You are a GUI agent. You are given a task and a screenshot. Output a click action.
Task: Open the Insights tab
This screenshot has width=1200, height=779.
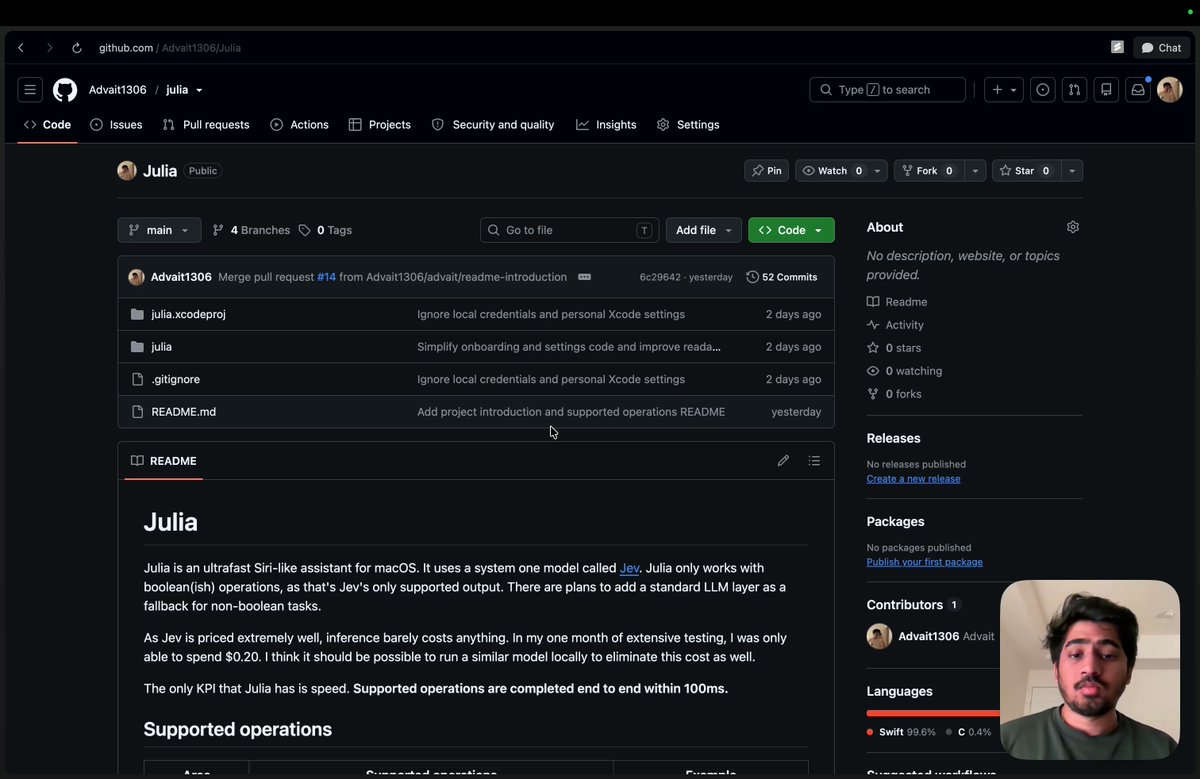pyautogui.click(x=606, y=125)
